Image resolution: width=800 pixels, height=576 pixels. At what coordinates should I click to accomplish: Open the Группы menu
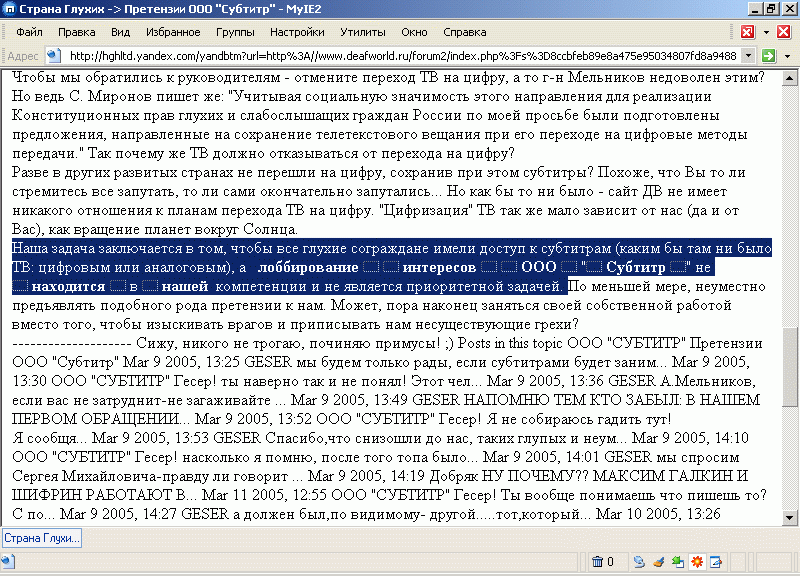[235, 32]
